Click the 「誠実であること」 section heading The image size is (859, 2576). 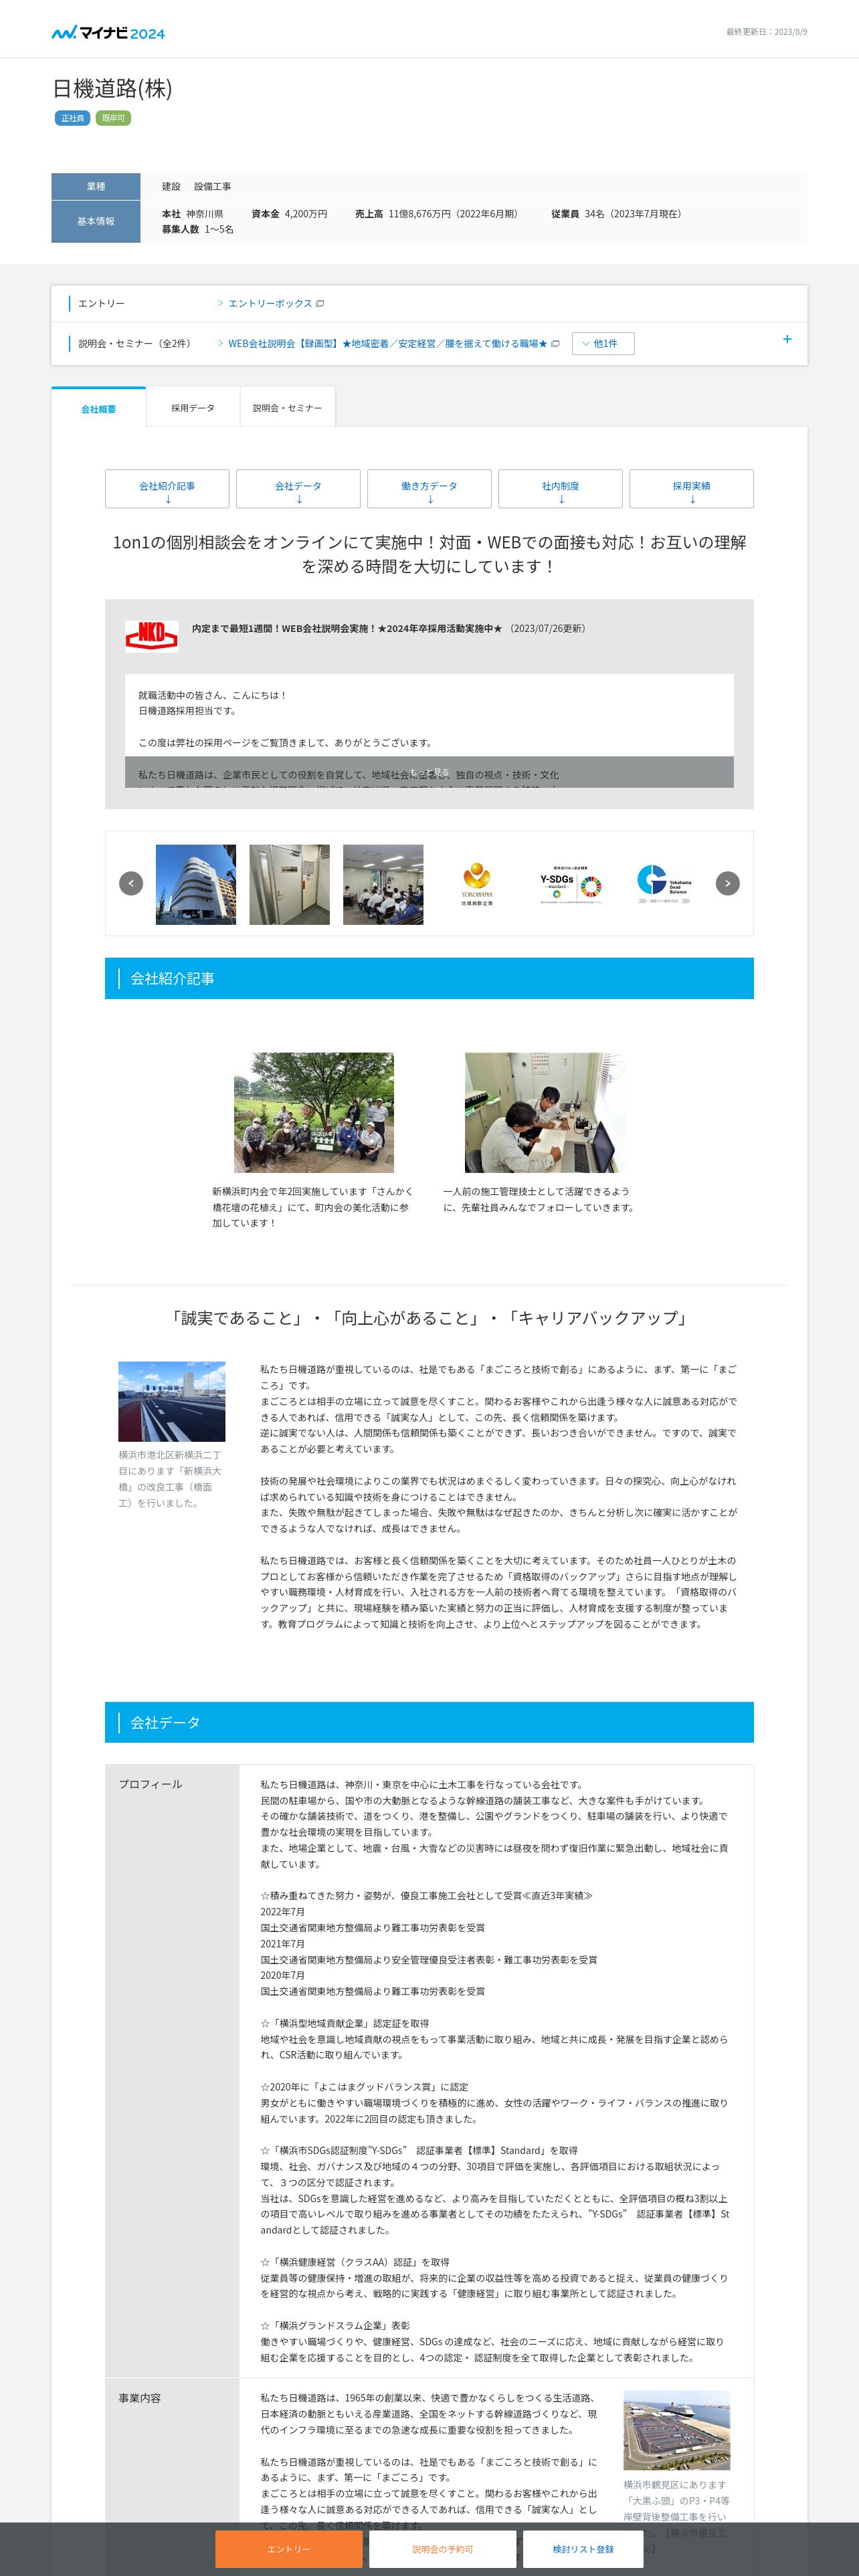coord(429,1318)
